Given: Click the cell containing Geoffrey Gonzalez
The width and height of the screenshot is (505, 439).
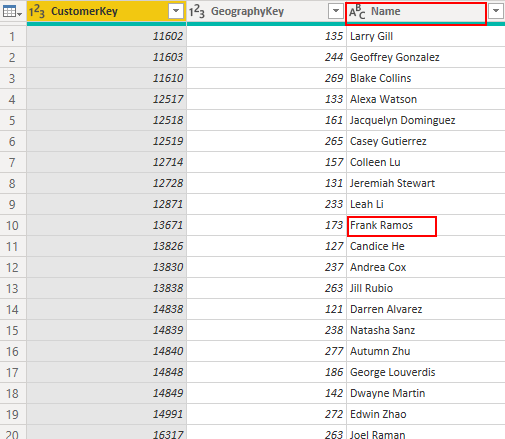Looking at the screenshot, I should tap(426, 57).
